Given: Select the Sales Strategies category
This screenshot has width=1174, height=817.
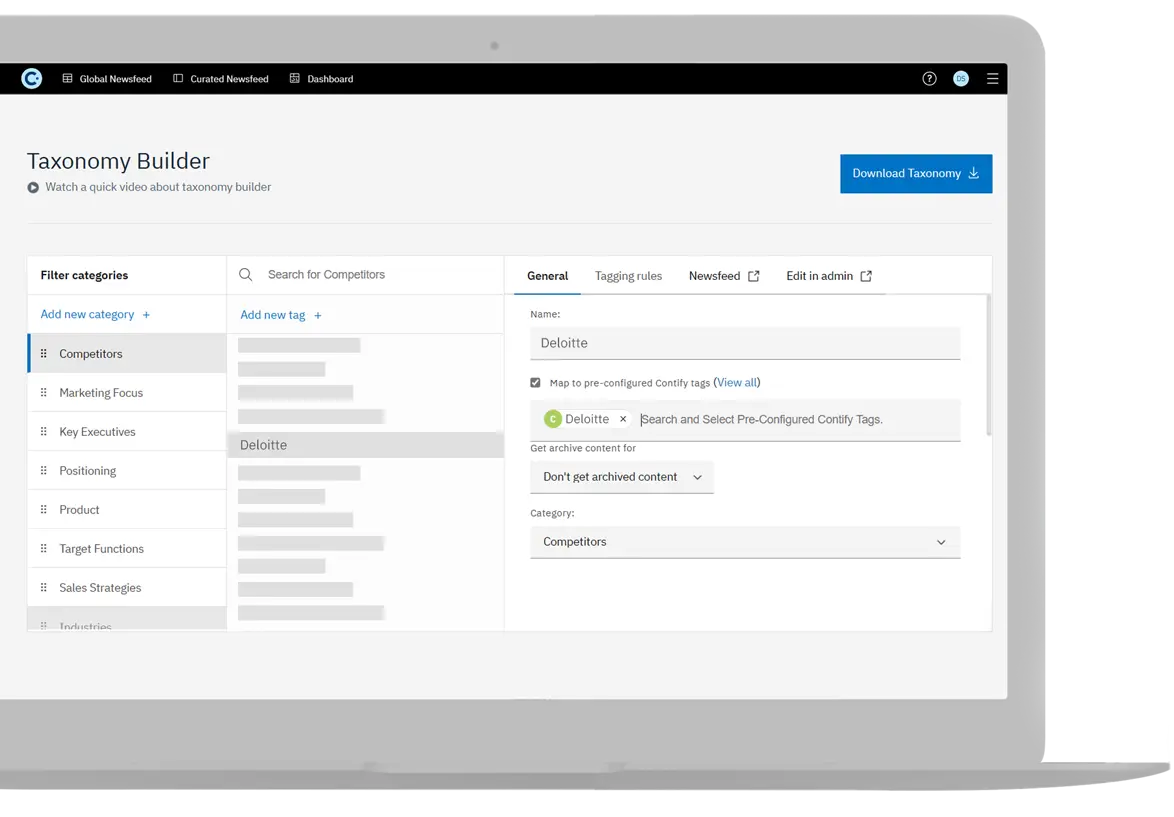Looking at the screenshot, I should (x=127, y=587).
